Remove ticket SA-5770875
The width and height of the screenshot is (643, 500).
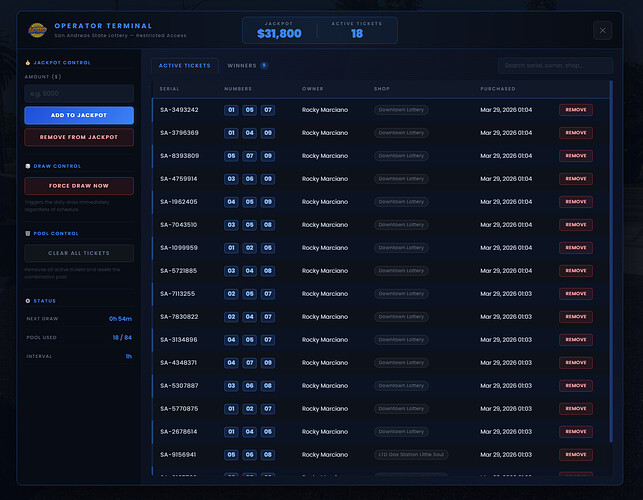coord(576,409)
